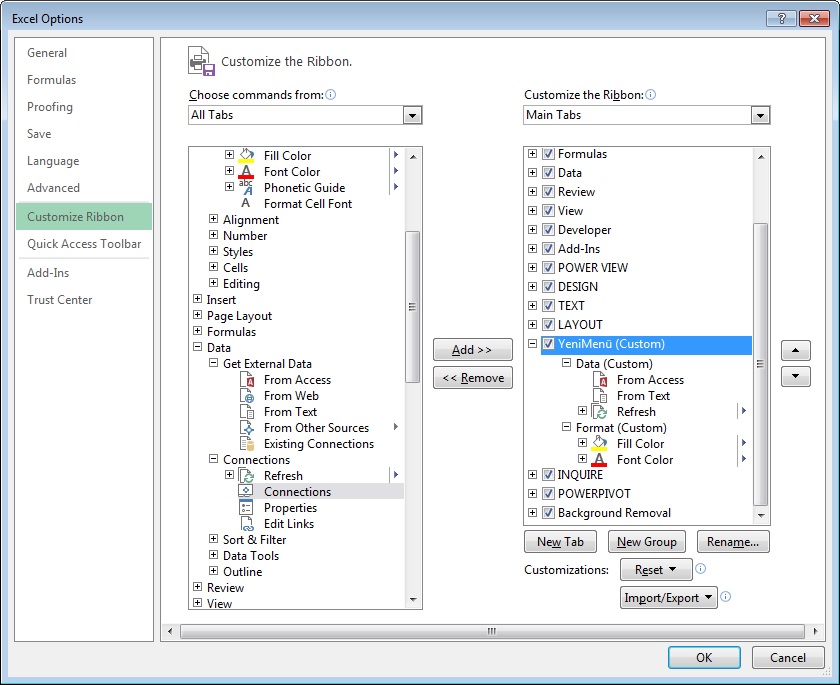The image size is (840, 685).
Task: Move selected tab down with down arrow button
Action: pyautogui.click(x=796, y=376)
